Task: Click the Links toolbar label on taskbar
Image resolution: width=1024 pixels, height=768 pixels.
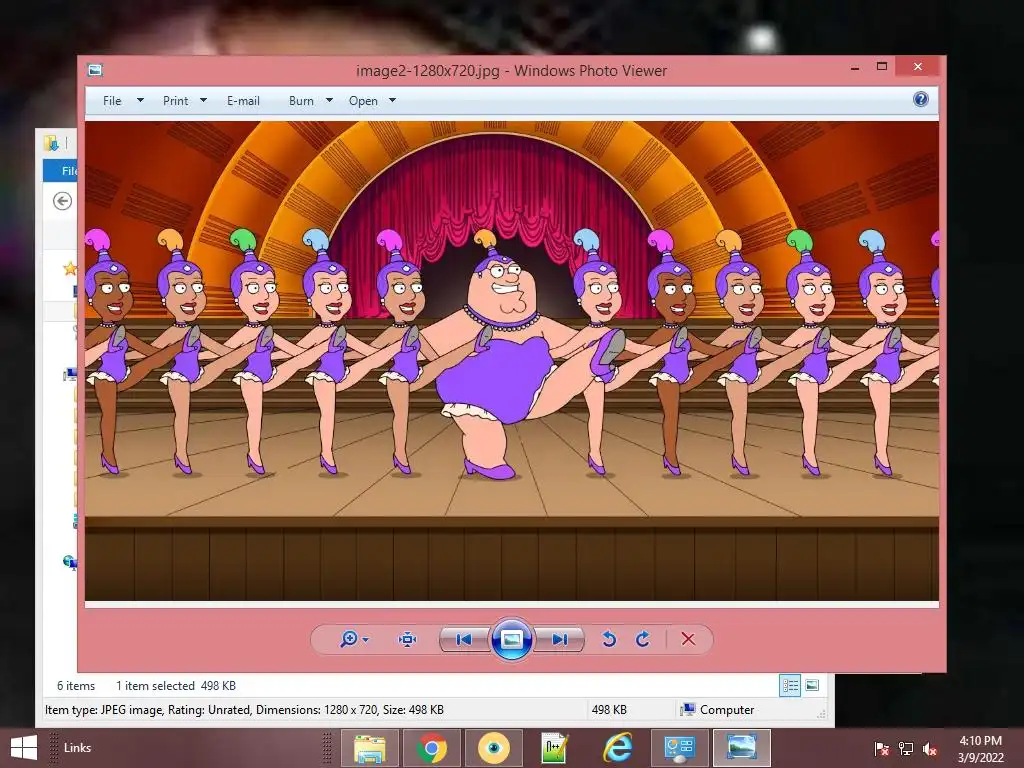Action: click(77, 748)
